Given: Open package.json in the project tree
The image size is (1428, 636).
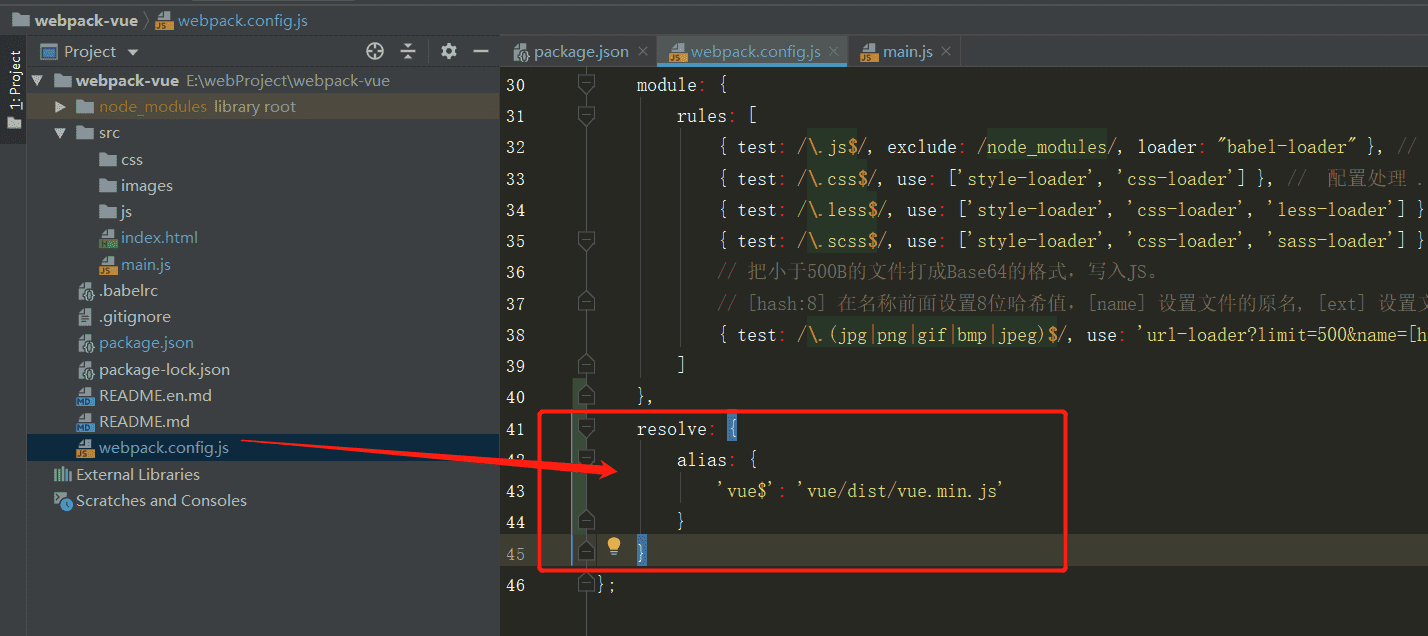Looking at the screenshot, I should pos(136,343).
